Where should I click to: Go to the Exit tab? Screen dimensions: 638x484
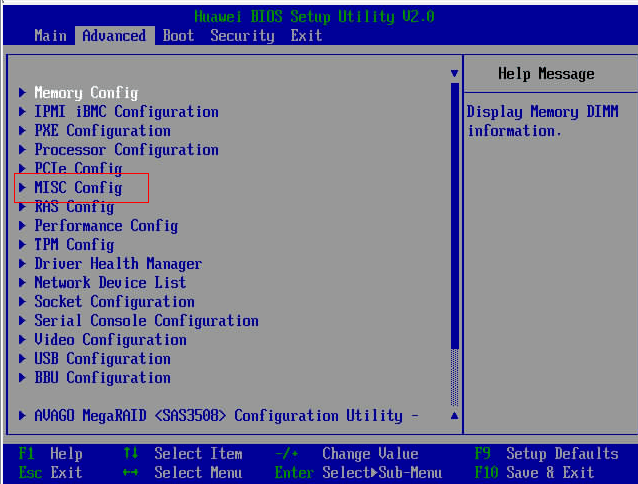click(306, 36)
